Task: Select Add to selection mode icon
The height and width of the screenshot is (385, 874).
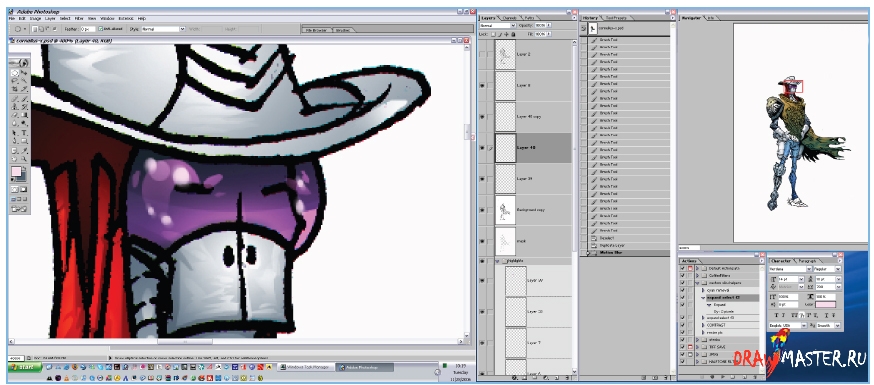Action: (41, 29)
